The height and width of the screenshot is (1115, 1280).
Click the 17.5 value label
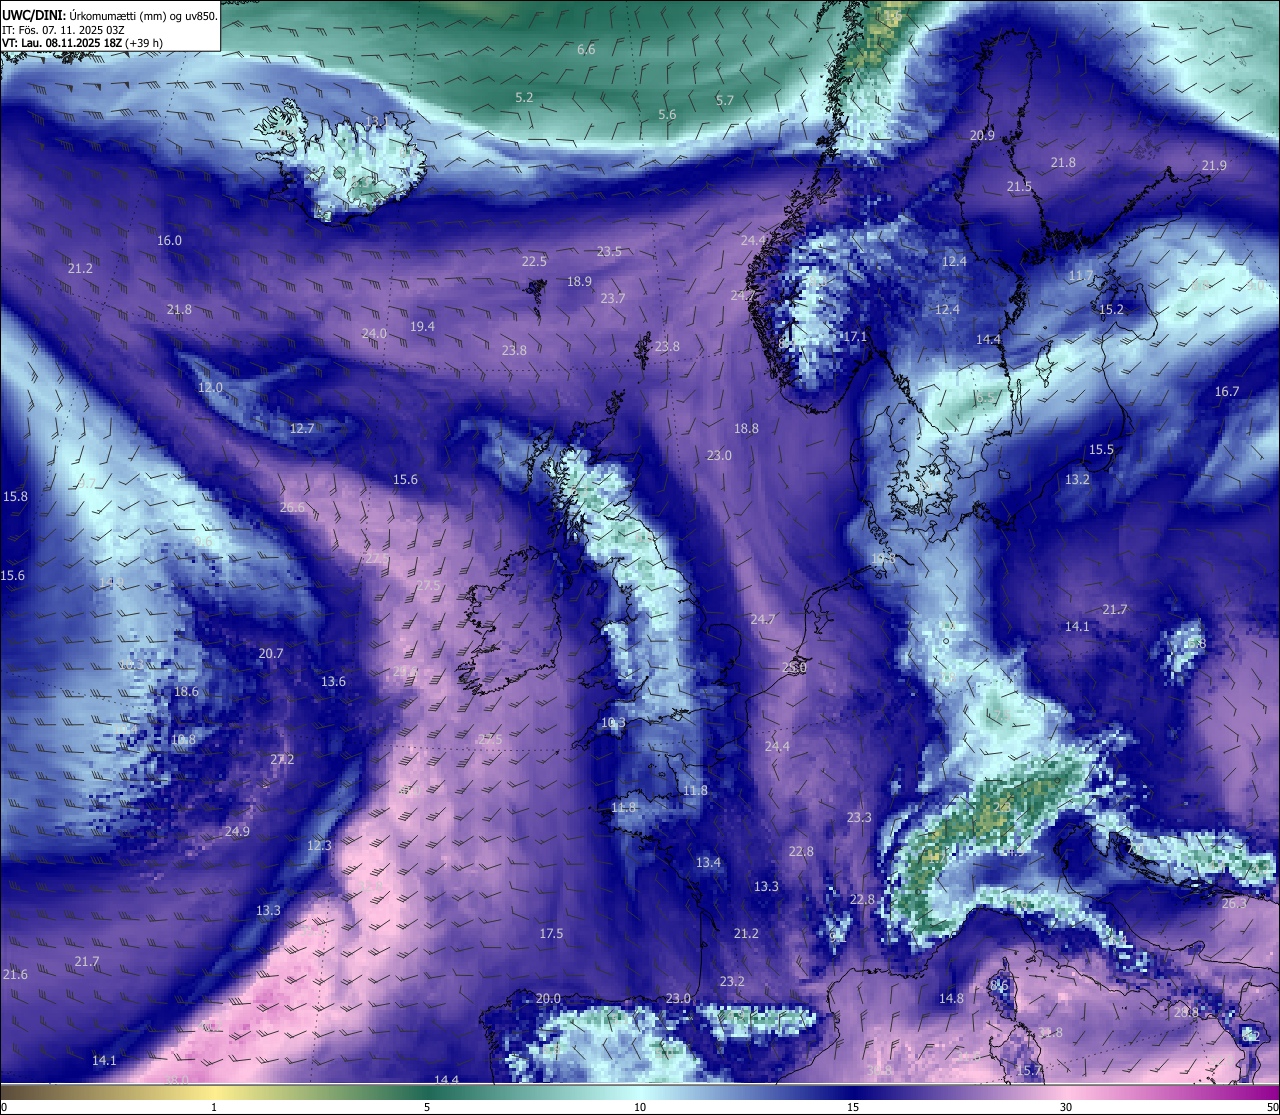(551, 934)
